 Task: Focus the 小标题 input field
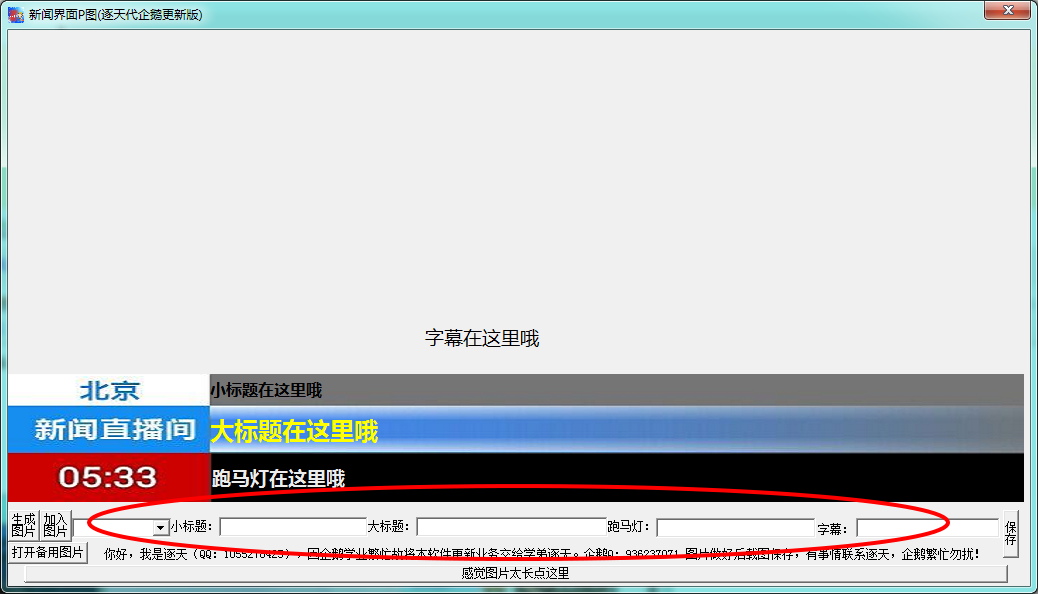(293, 527)
